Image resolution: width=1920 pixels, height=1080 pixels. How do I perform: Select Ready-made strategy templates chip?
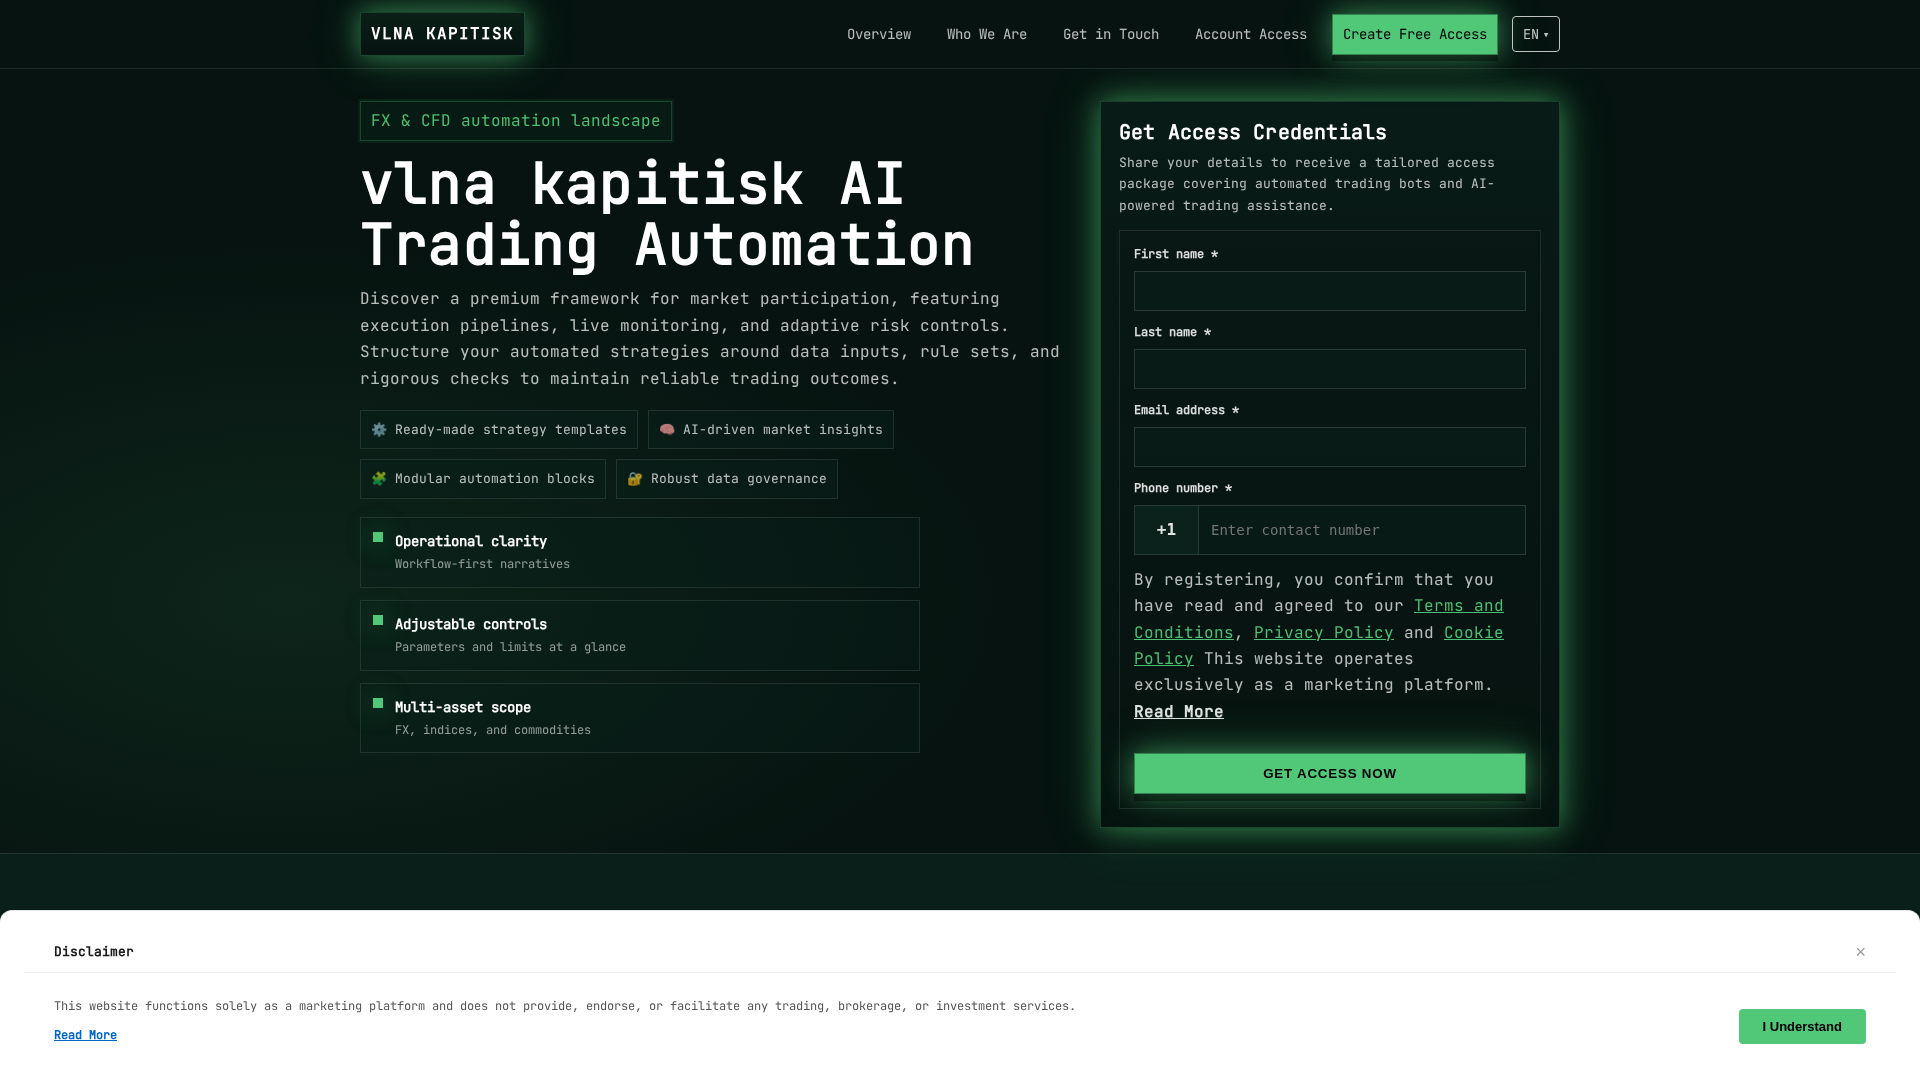pyautogui.click(x=499, y=430)
